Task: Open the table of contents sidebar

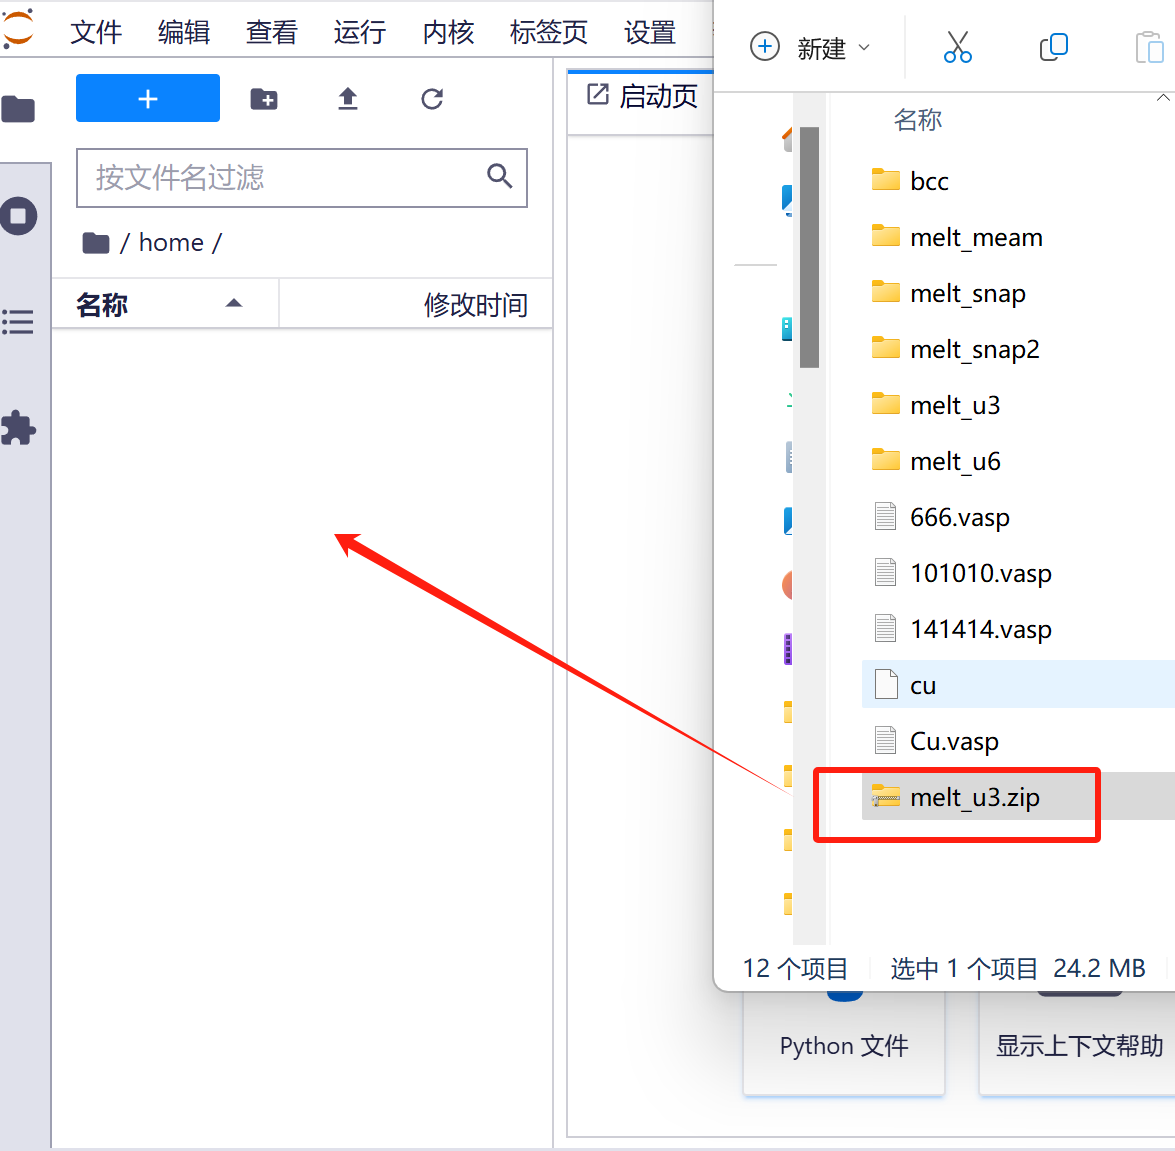Action: (19, 322)
